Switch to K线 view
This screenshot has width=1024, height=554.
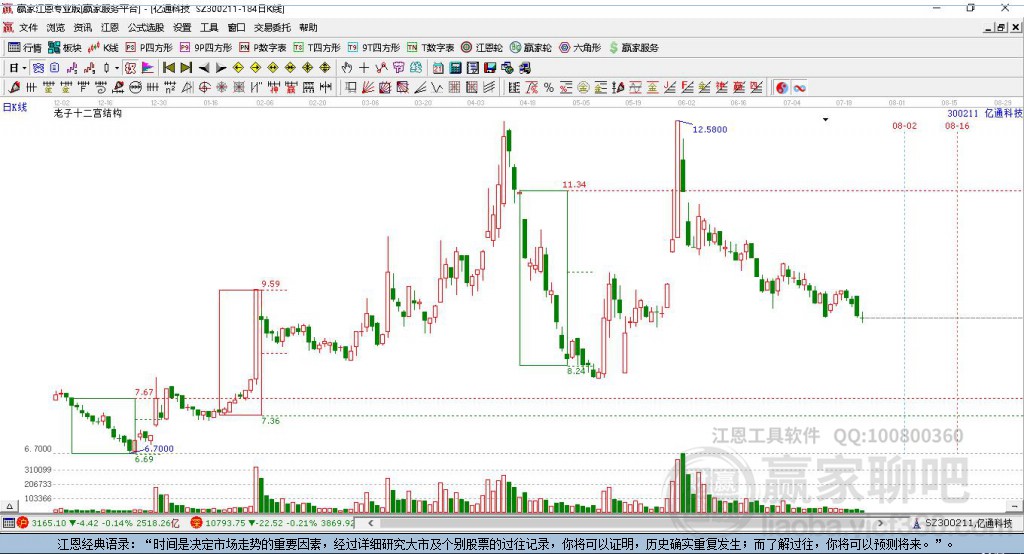point(103,48)
